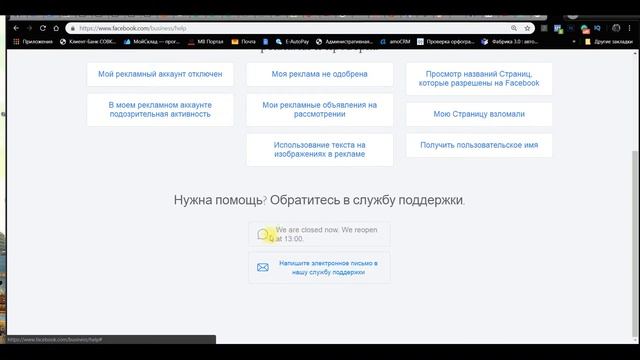View site security via the padlock icon
Viewport: 640px width, 360px height.
[73, 28]
